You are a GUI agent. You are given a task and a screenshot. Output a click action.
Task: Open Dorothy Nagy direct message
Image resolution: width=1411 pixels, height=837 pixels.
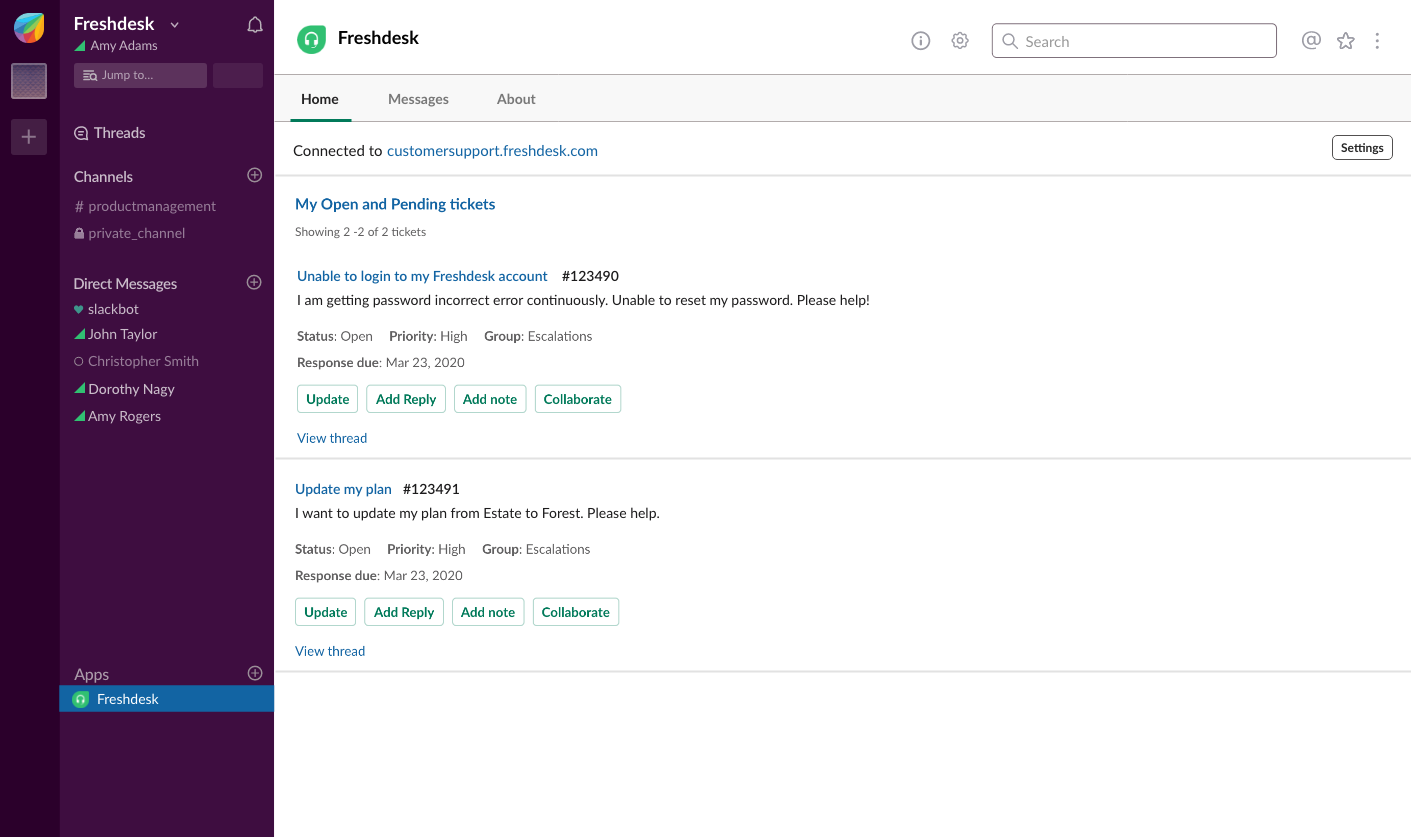click(124, 389)
